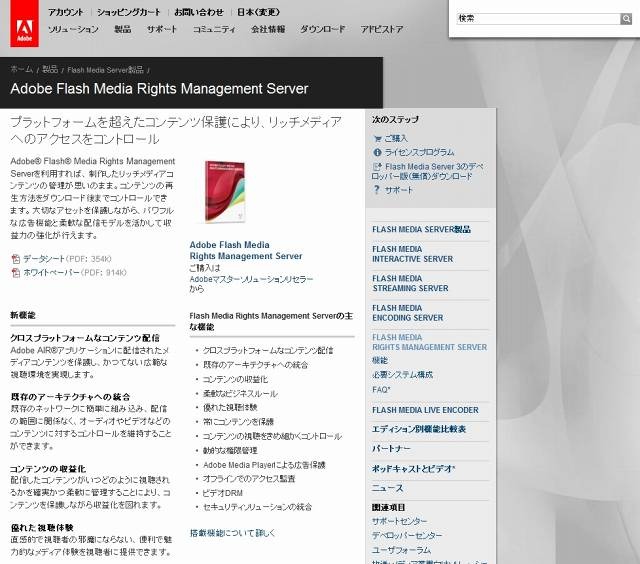Click 柔軟なビジネスルール bullet item
Screen dimensions: 640x564
[x=240, y=394]
